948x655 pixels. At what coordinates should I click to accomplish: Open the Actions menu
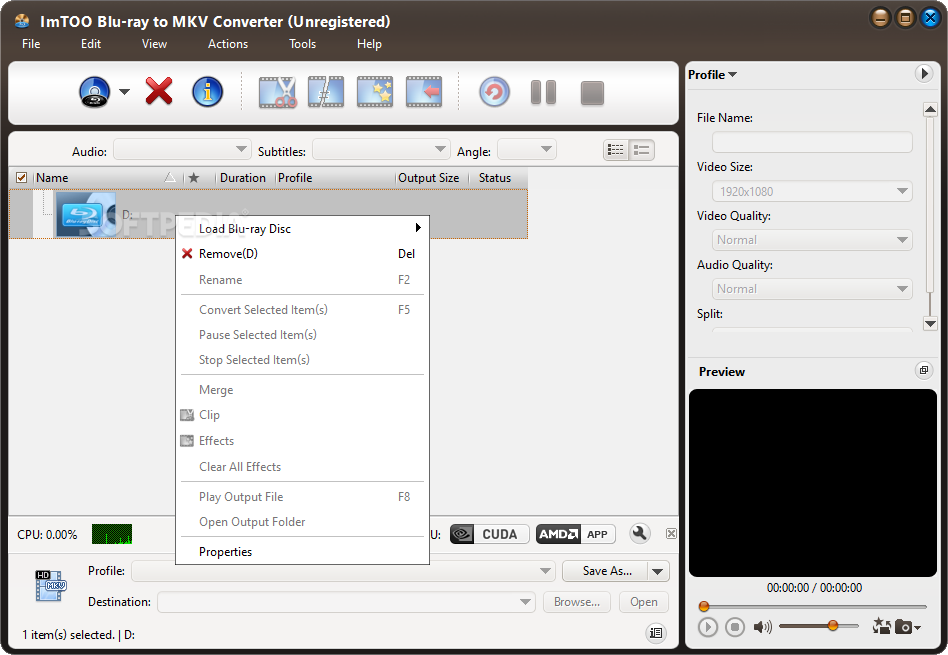(x=228, y=44)
